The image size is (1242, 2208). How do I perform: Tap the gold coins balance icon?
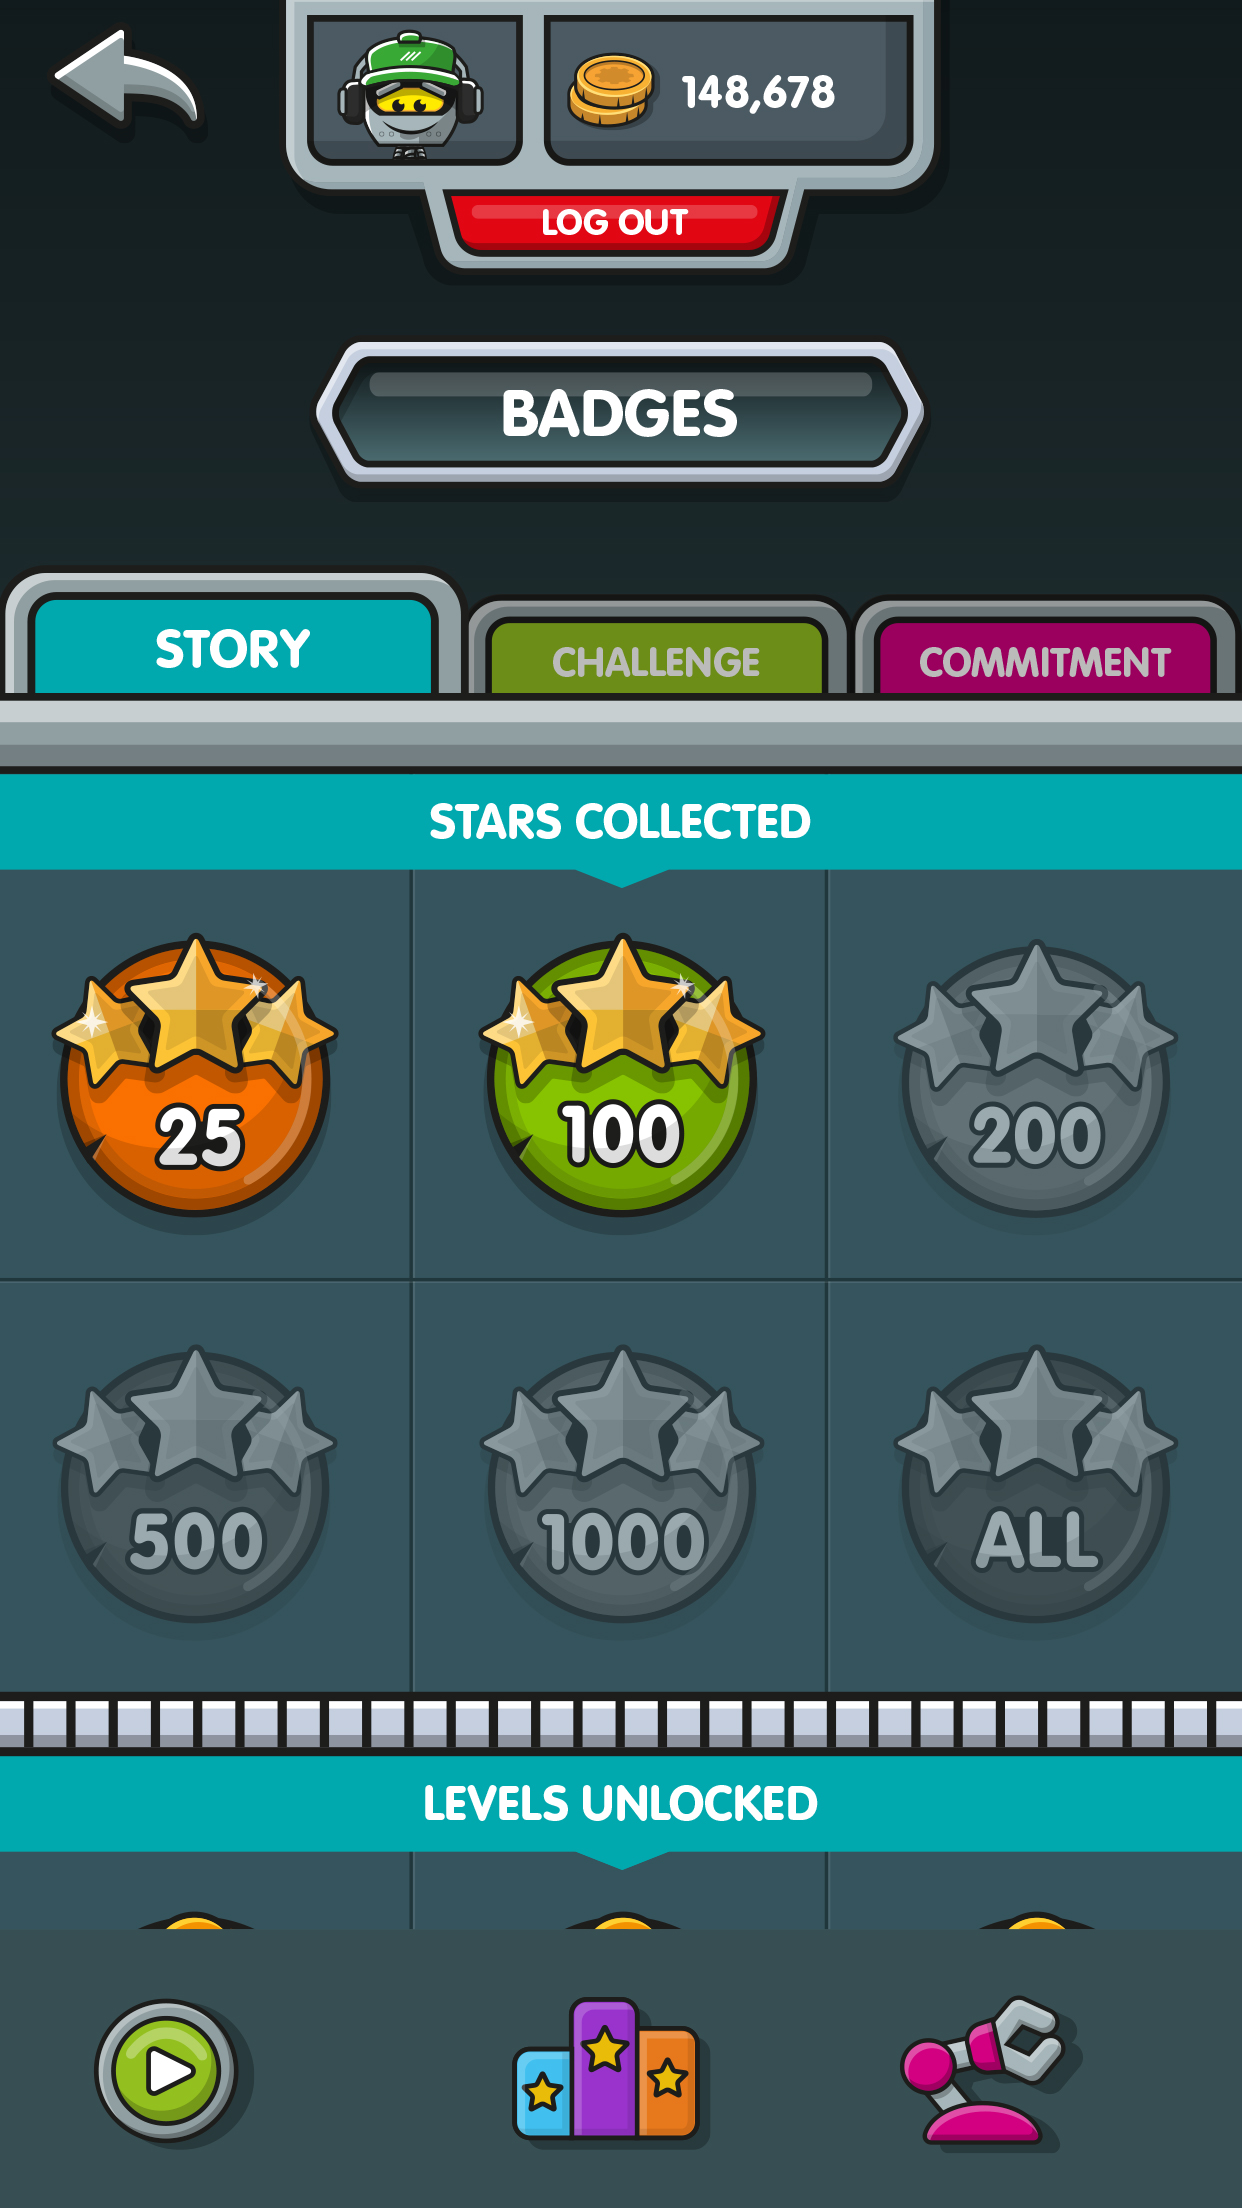[x=610, y=91]
